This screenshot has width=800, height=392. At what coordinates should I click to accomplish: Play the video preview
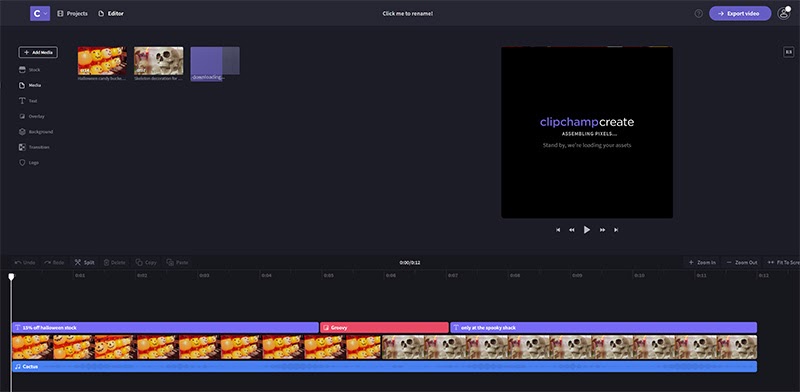pos(587,230)
